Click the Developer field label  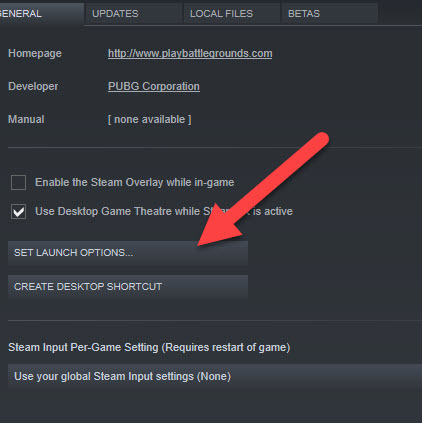click(x=33, y=86)
